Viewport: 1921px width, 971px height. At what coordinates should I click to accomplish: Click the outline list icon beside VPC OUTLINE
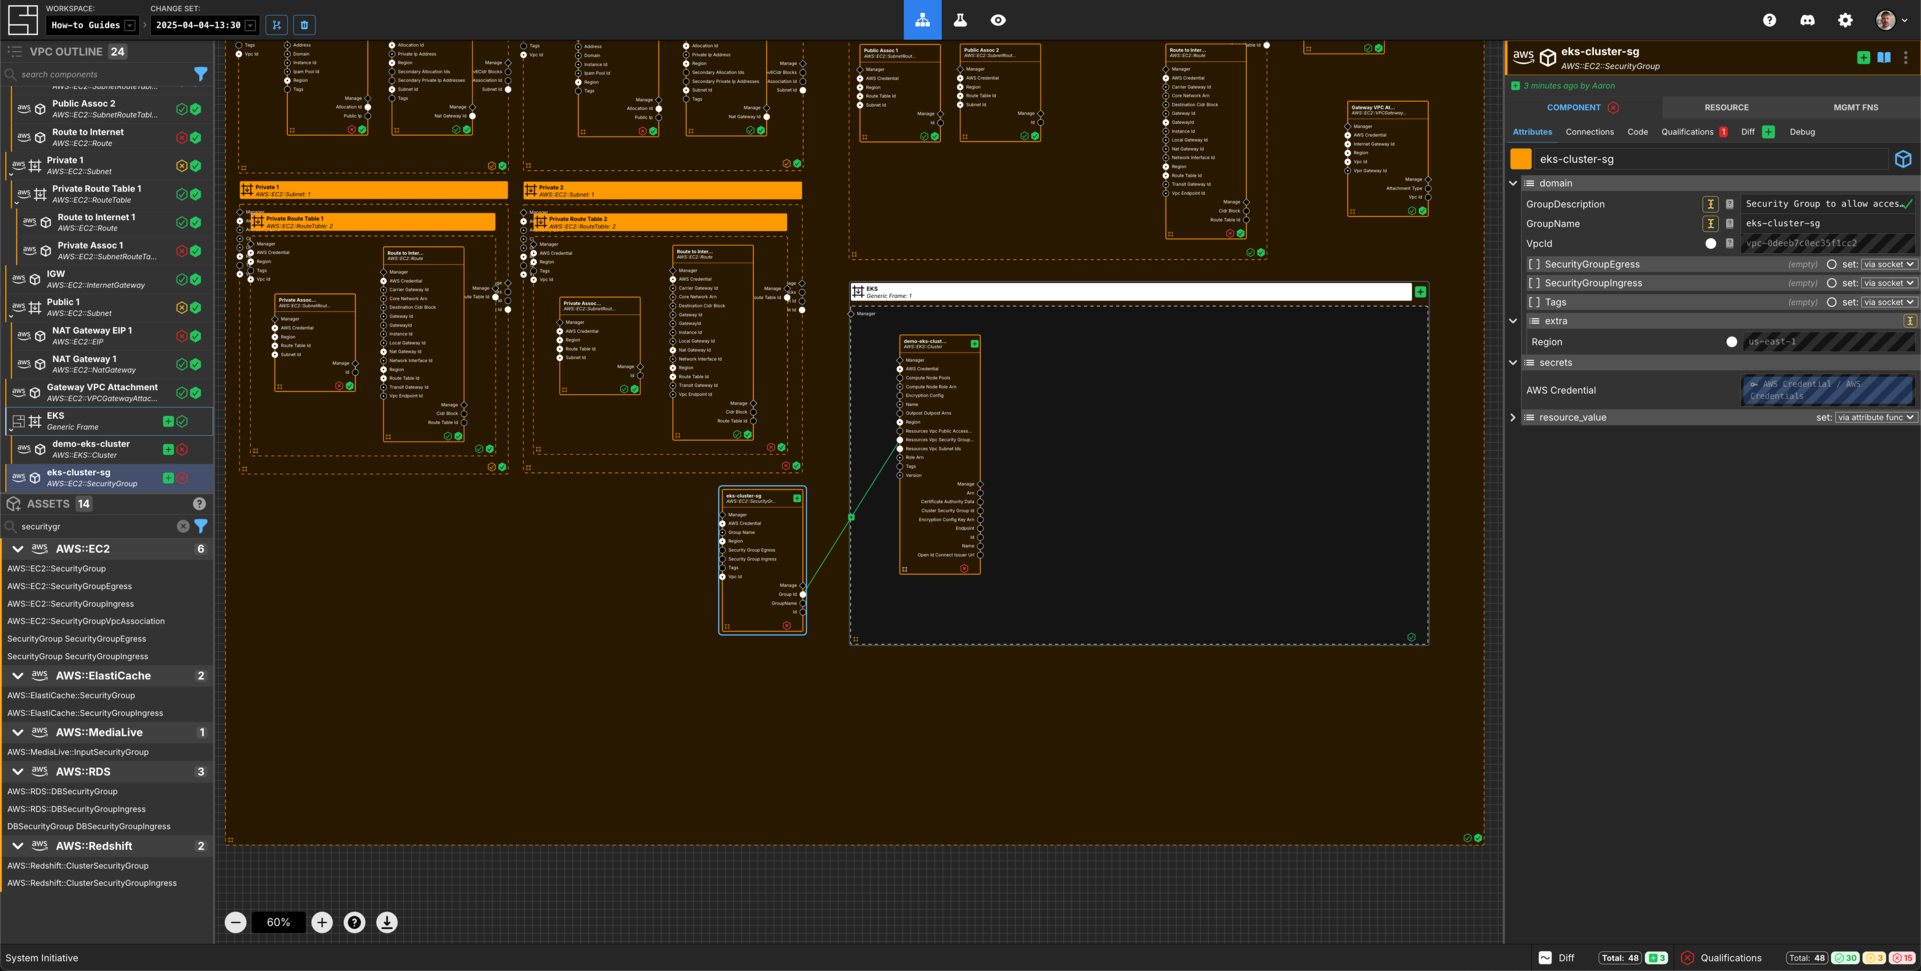coord(14,51)
